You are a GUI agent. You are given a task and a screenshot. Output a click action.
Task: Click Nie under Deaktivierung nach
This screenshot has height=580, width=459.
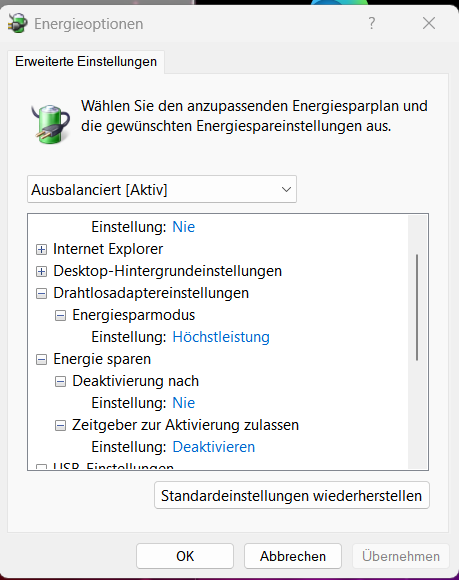[183, 403]
